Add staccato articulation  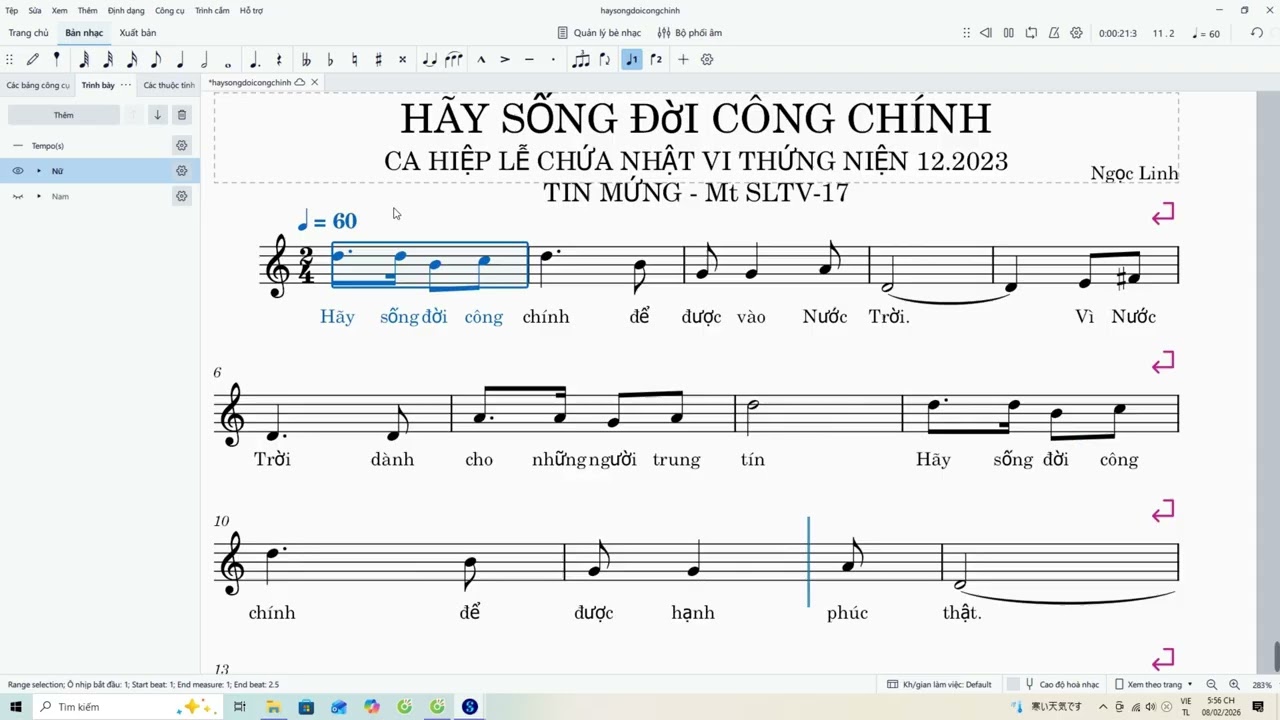(553, 60)
